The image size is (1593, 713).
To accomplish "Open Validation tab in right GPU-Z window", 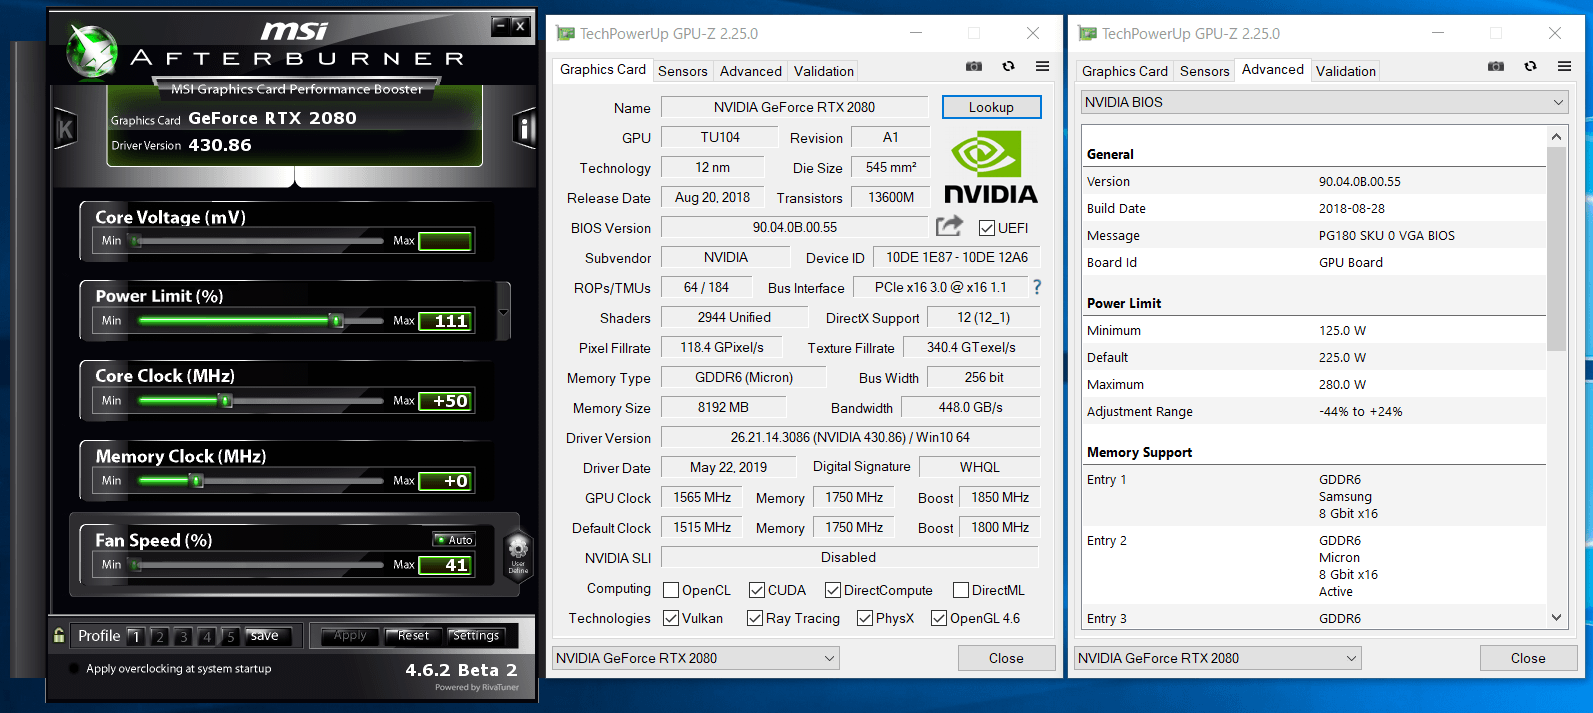I will point(1346,71).
